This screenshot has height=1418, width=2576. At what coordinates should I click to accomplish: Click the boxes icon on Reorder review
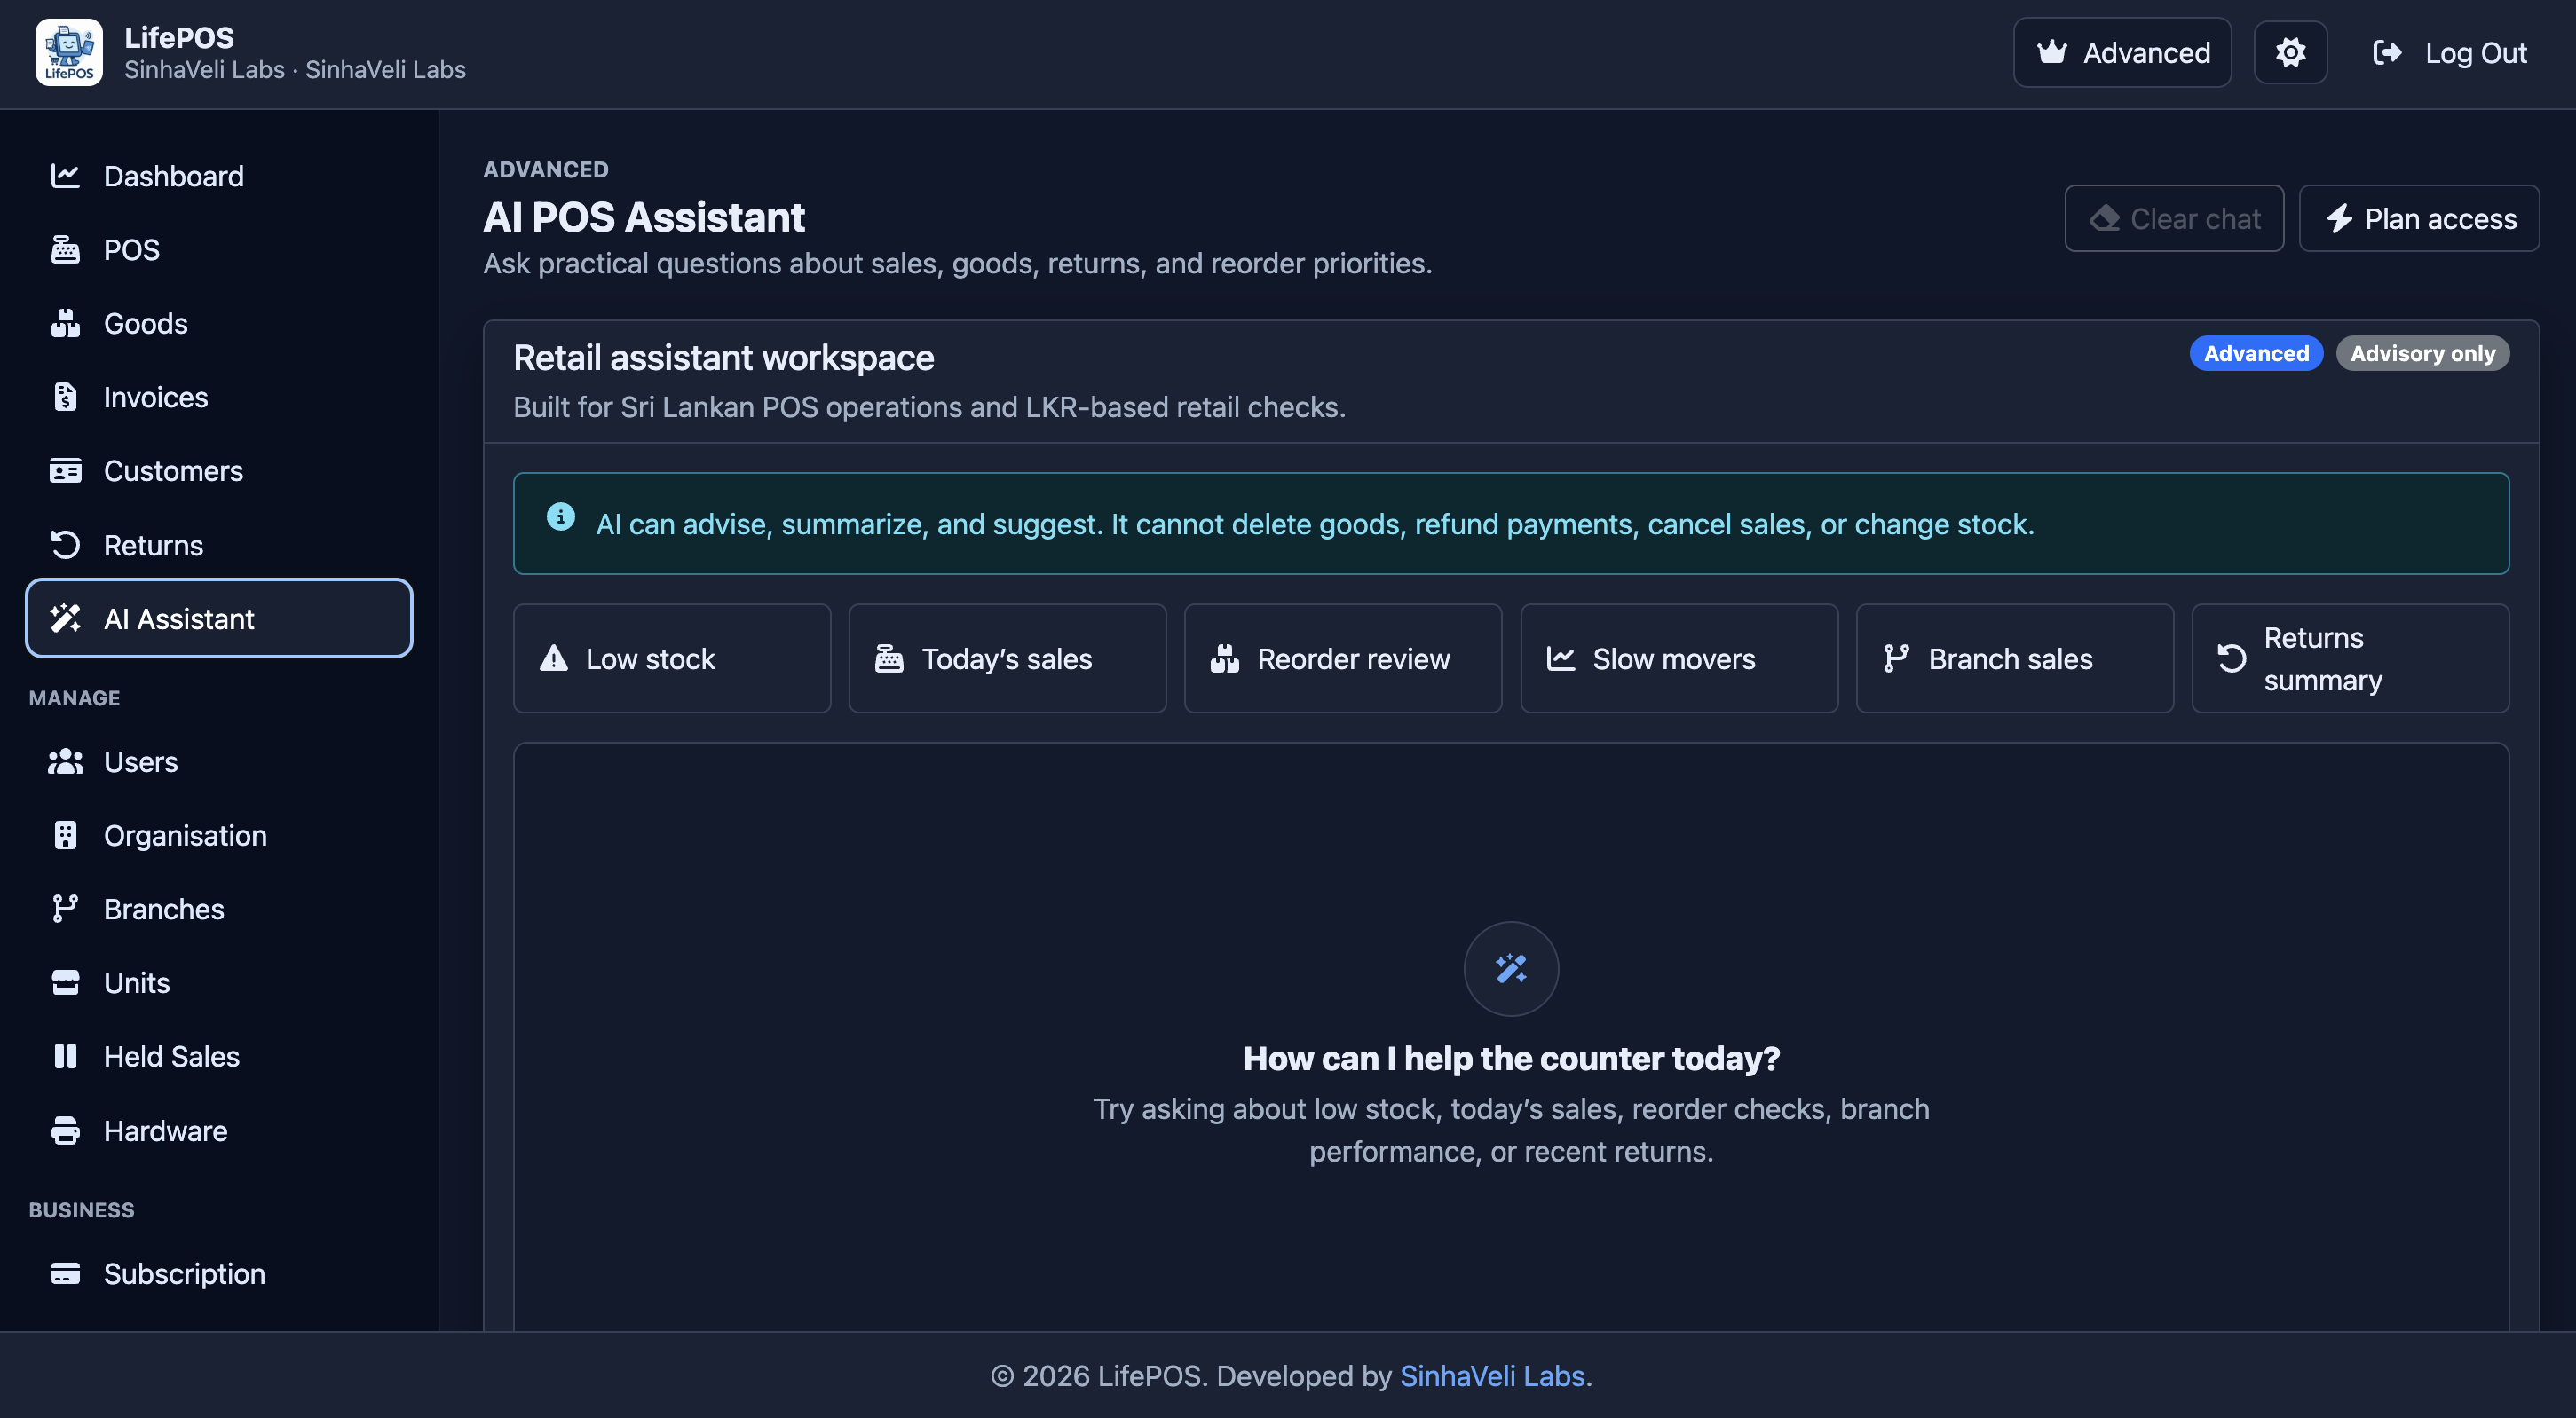pos(1224,658)
